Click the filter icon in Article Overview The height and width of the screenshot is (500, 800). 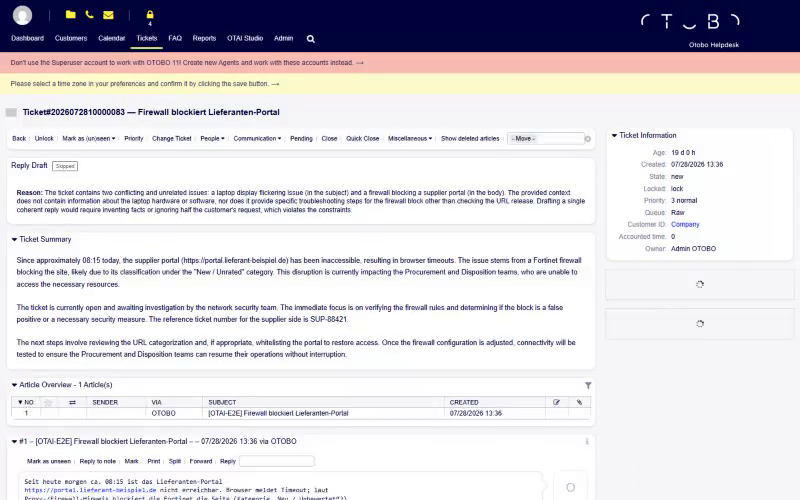click(588, 385)
